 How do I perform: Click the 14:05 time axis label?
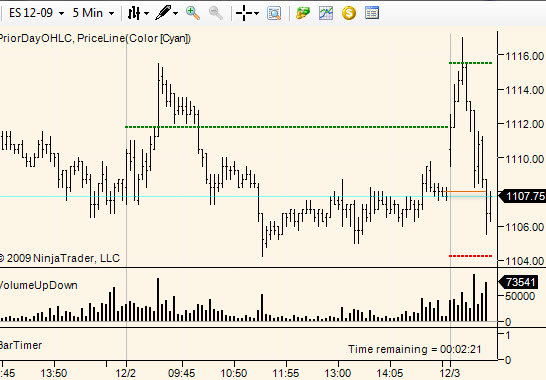point(389,373)
